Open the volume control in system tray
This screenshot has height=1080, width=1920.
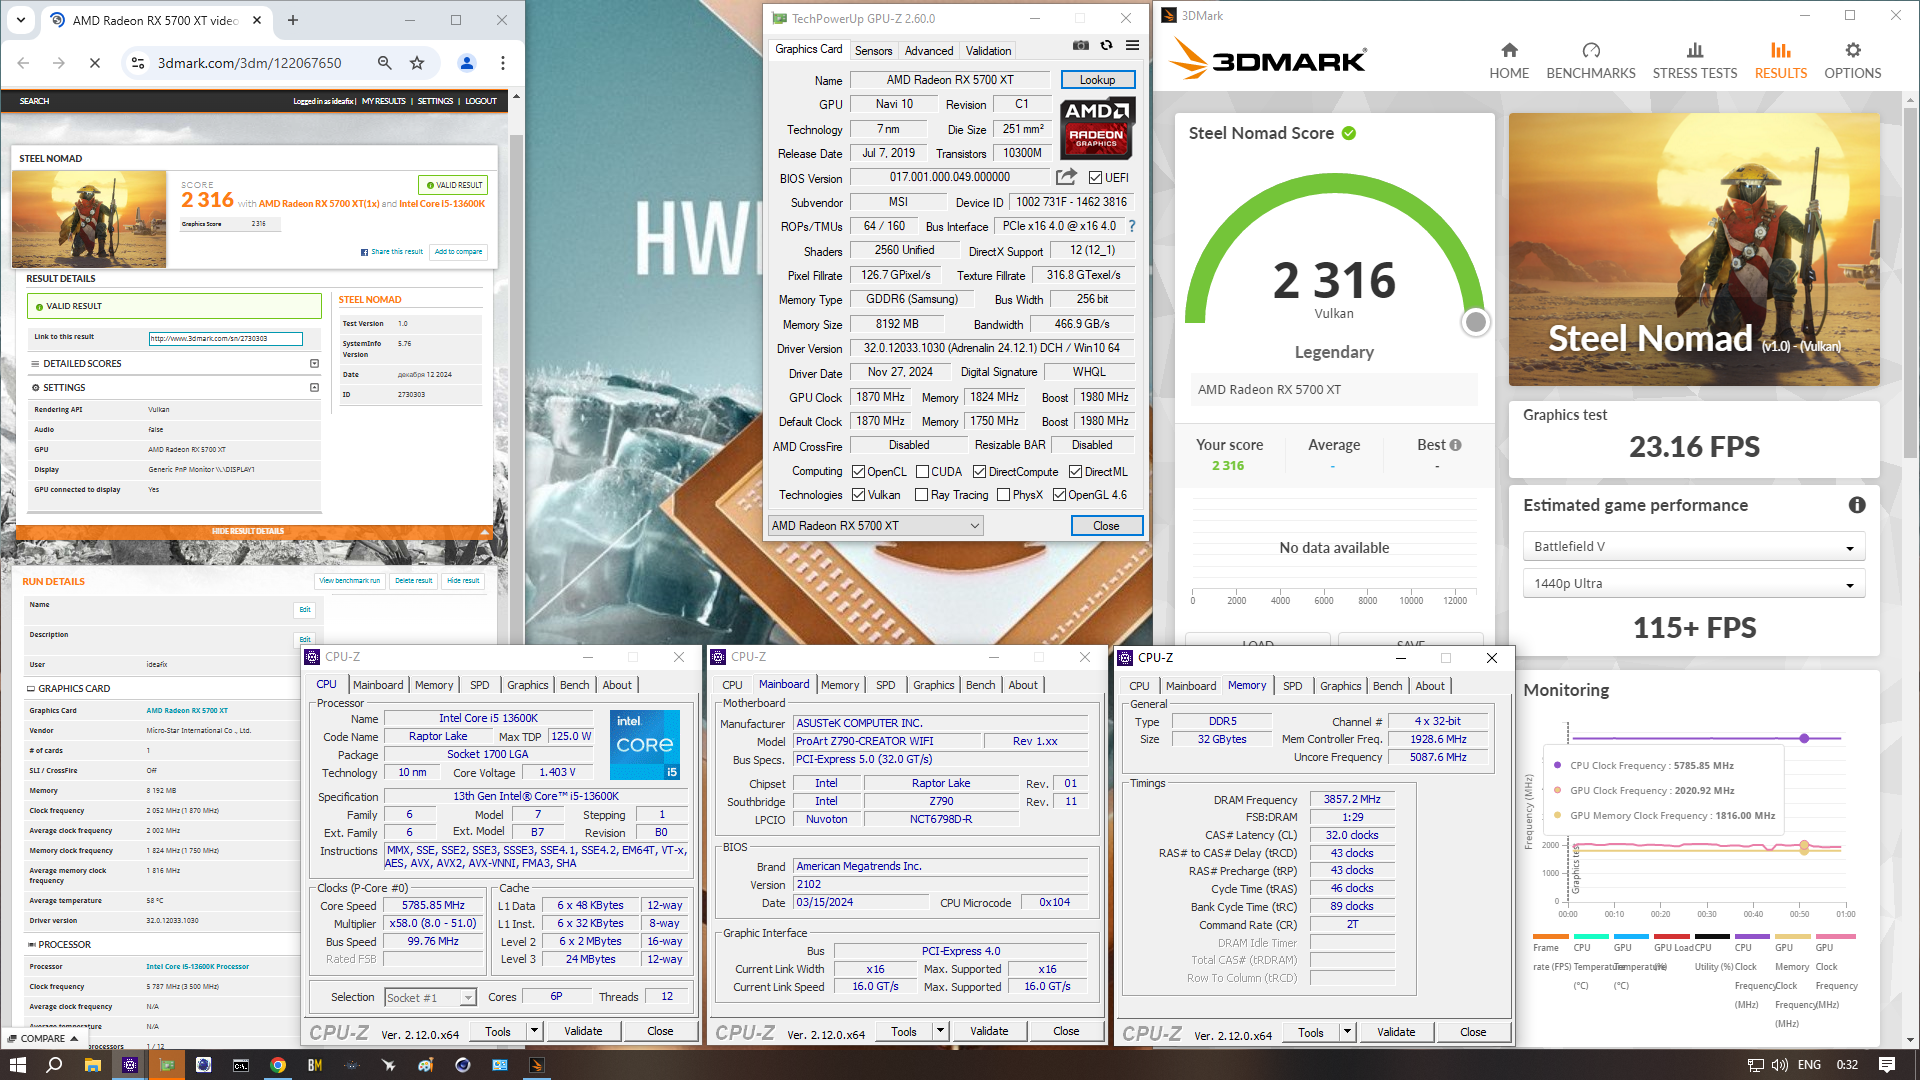pos(1780,1065)
